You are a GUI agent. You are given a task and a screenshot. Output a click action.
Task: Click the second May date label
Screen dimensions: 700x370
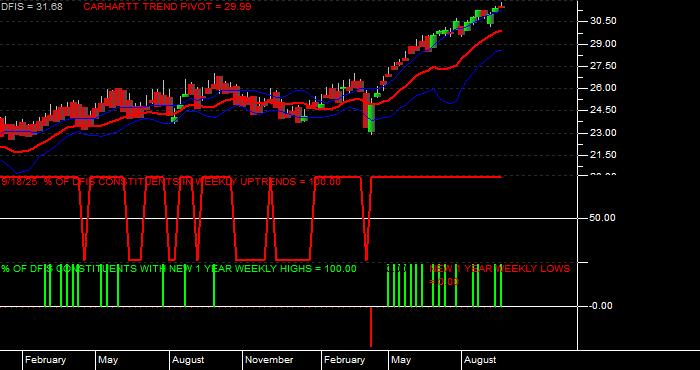tap(401, 360)
